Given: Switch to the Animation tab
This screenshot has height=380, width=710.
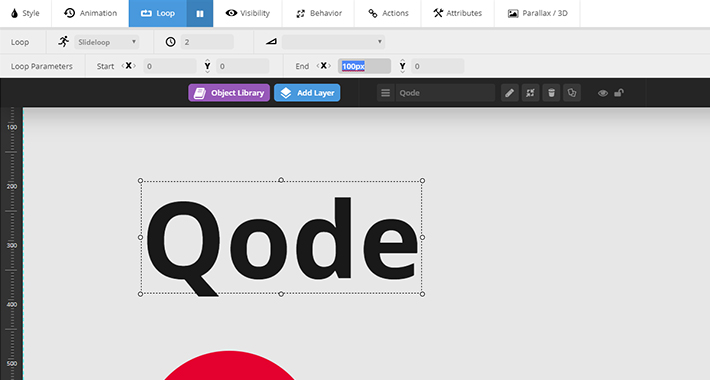Looking at the screenshot, I should 90,14.
